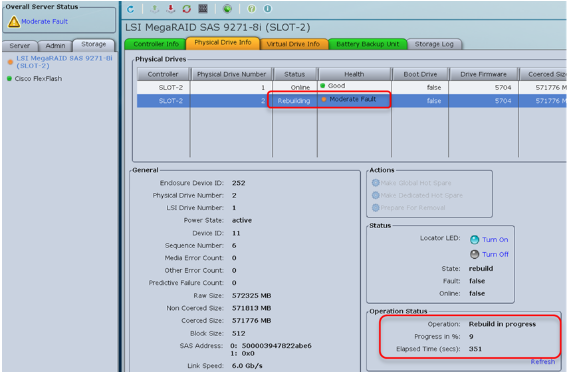Click the Rebuild in progress operation value

(x=502, y=324)
